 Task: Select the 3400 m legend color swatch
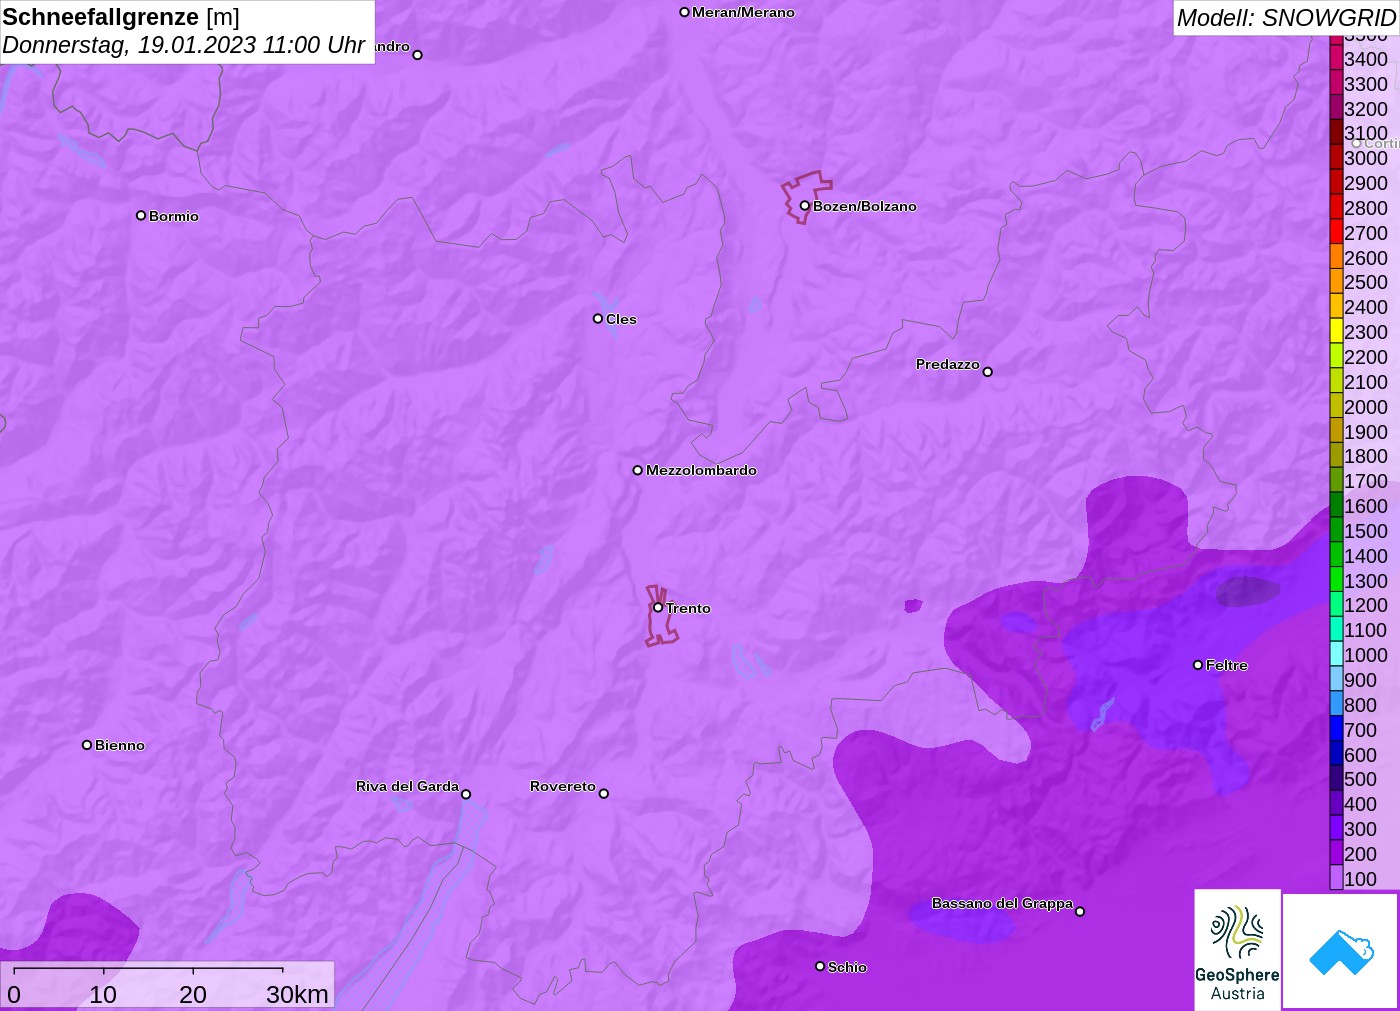[x=1336, y=58]
